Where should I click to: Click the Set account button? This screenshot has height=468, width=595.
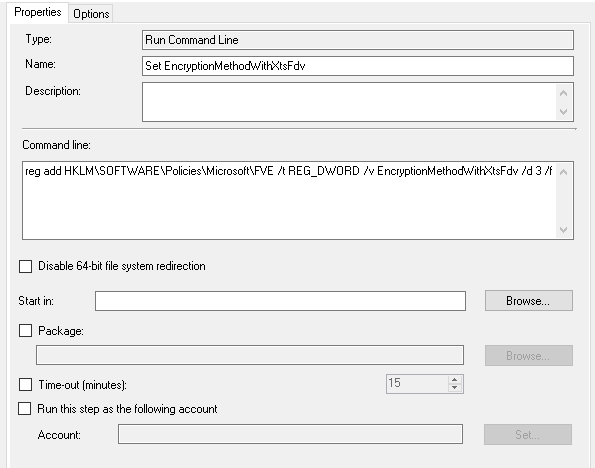coord(528,435)
